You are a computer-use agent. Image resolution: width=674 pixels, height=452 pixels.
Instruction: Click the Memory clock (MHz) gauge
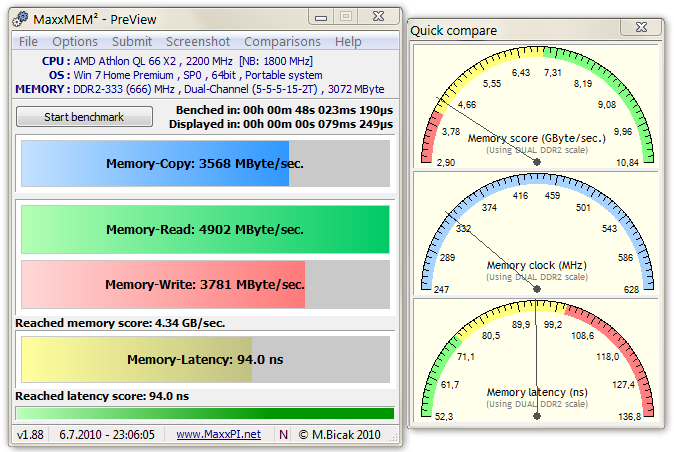pos(537,236)
